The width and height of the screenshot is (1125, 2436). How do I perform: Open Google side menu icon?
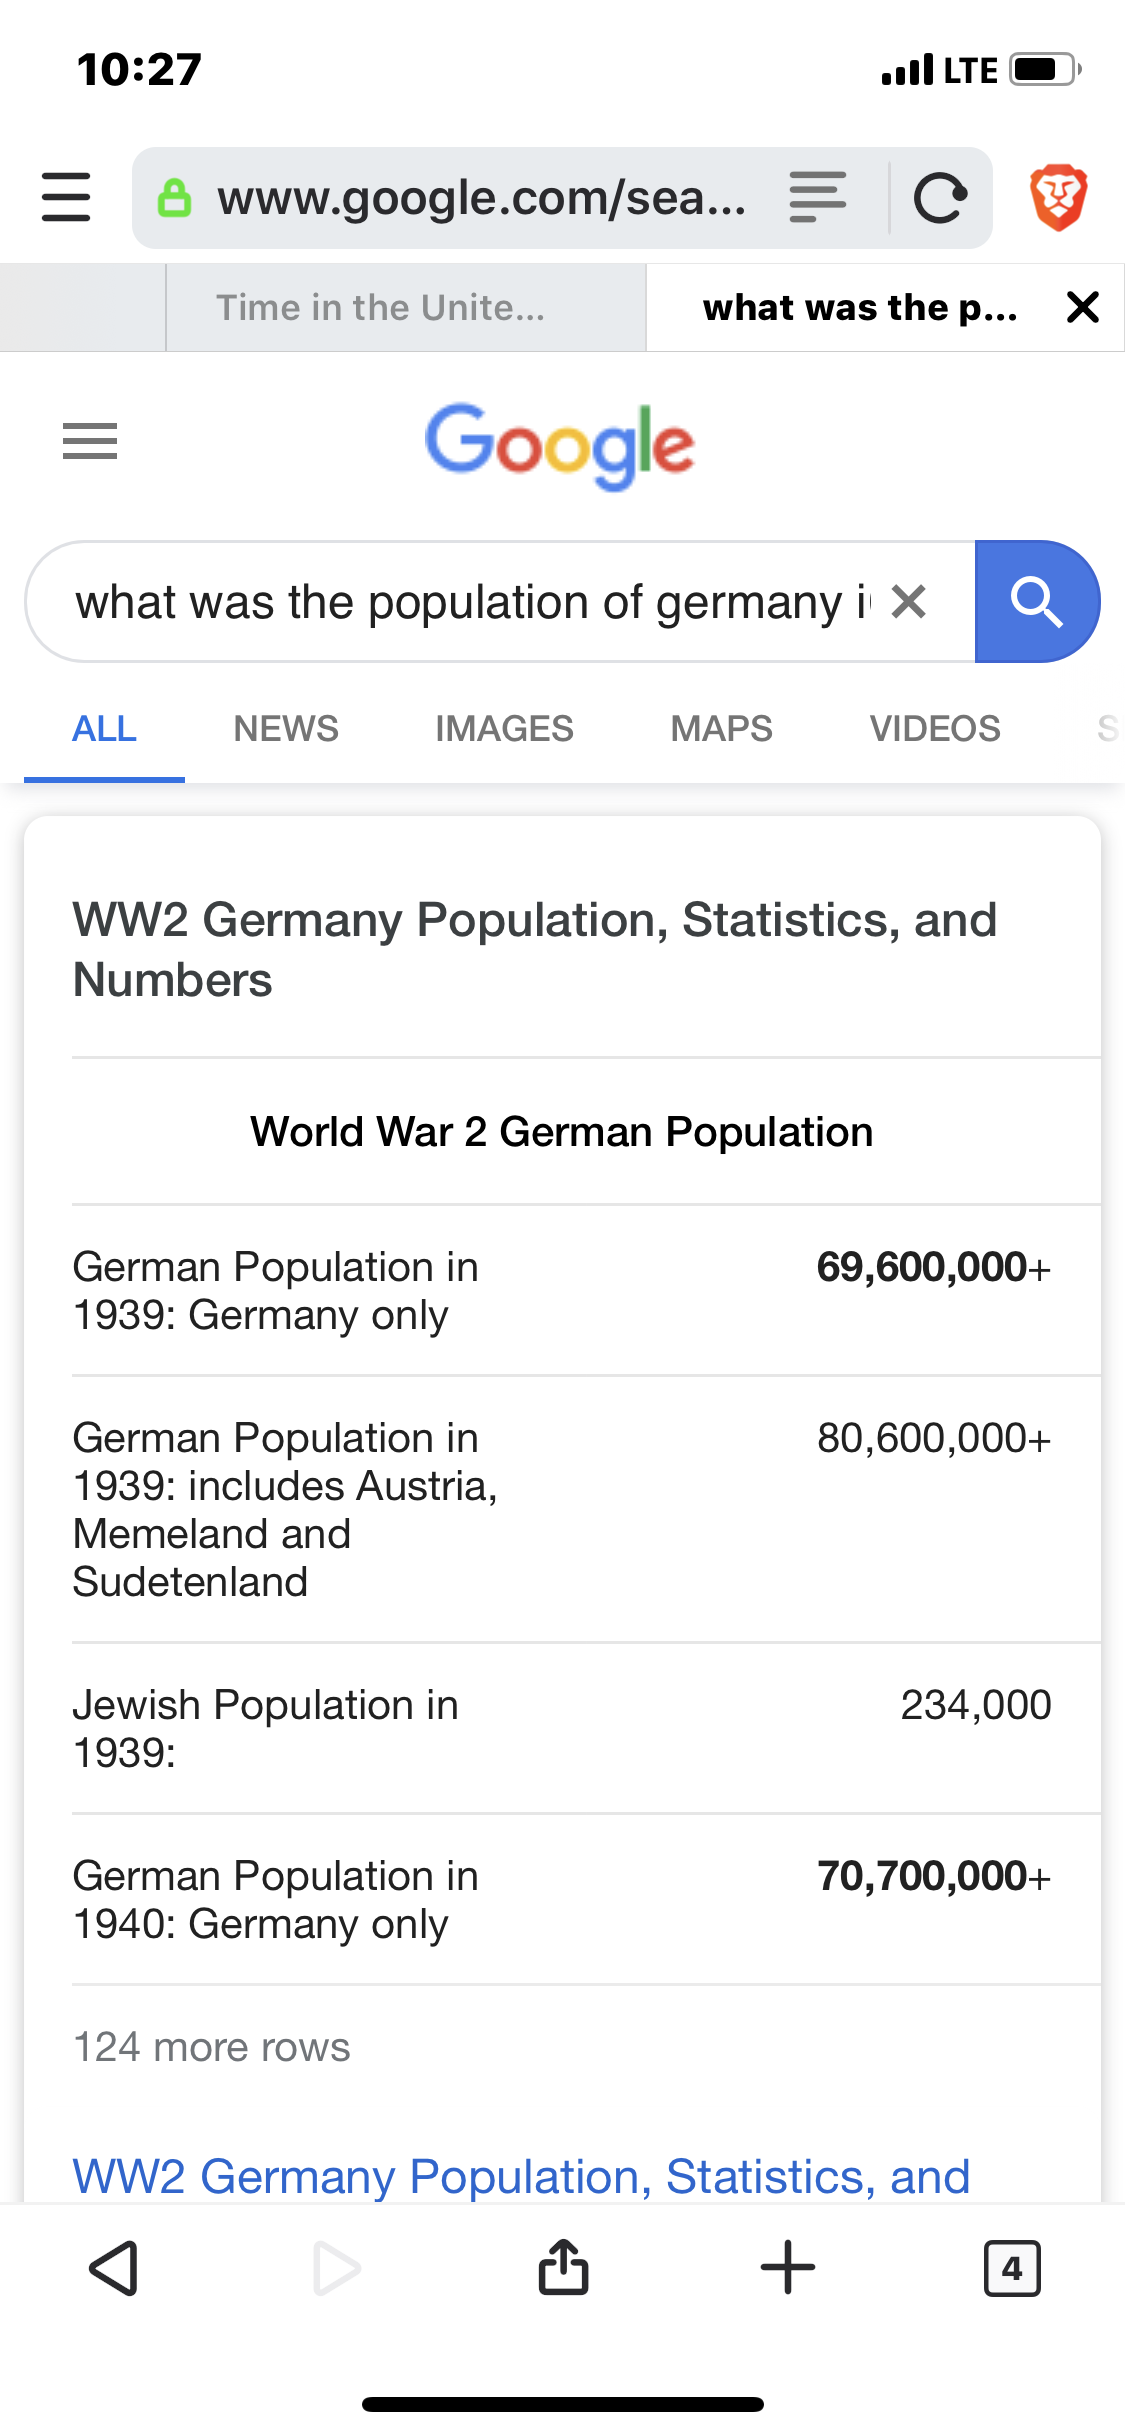click(x=90, y=441)
